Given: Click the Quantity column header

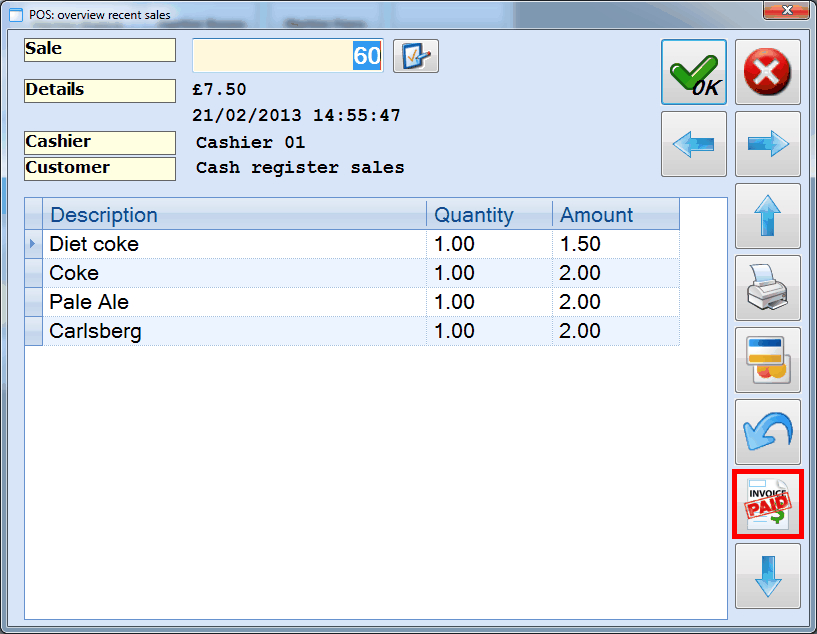Looking at the screenshot, I should coord(488,215).
